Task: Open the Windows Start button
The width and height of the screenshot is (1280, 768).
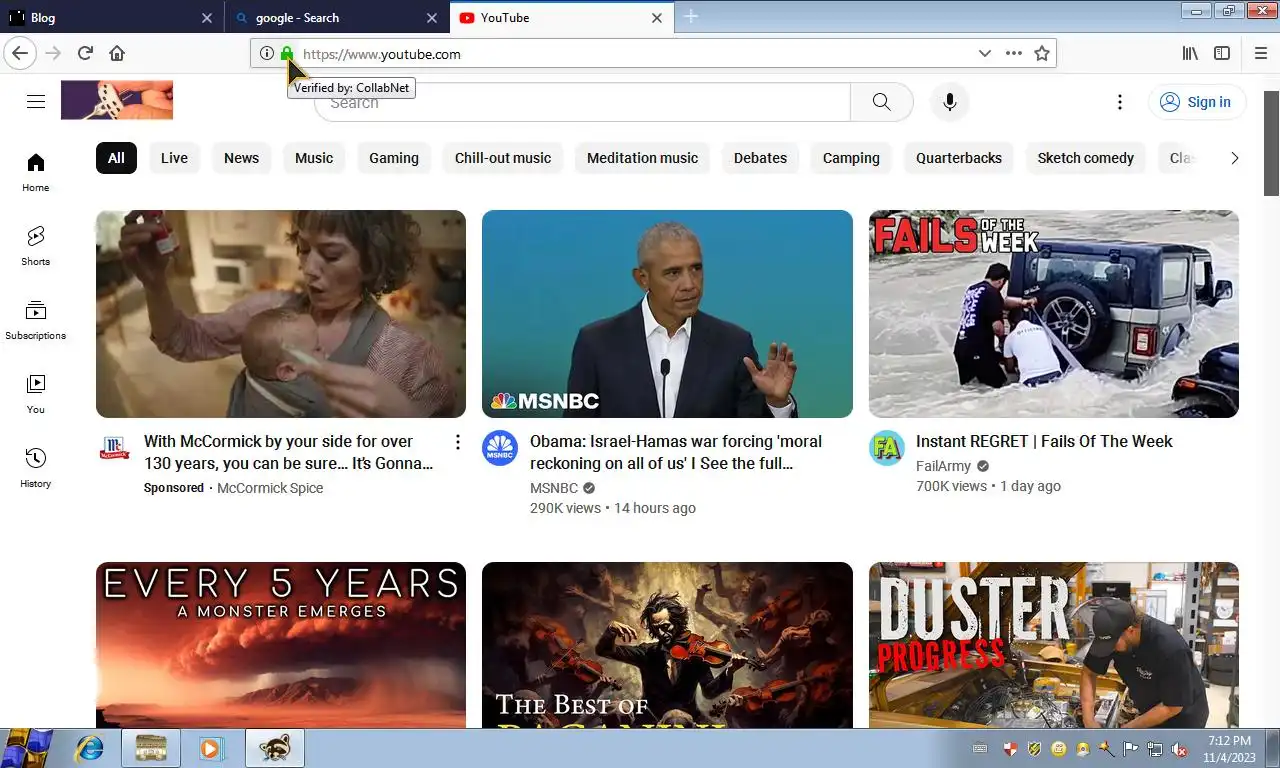Action: [x=27, y=748]
